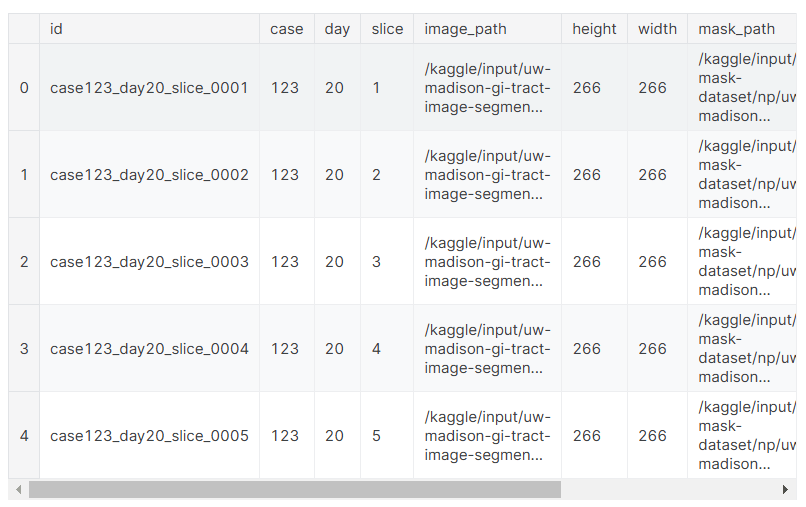Click slice value 5 in slice_0005 row
Viewport: 806px width, 507px height.
coord(376,436)
